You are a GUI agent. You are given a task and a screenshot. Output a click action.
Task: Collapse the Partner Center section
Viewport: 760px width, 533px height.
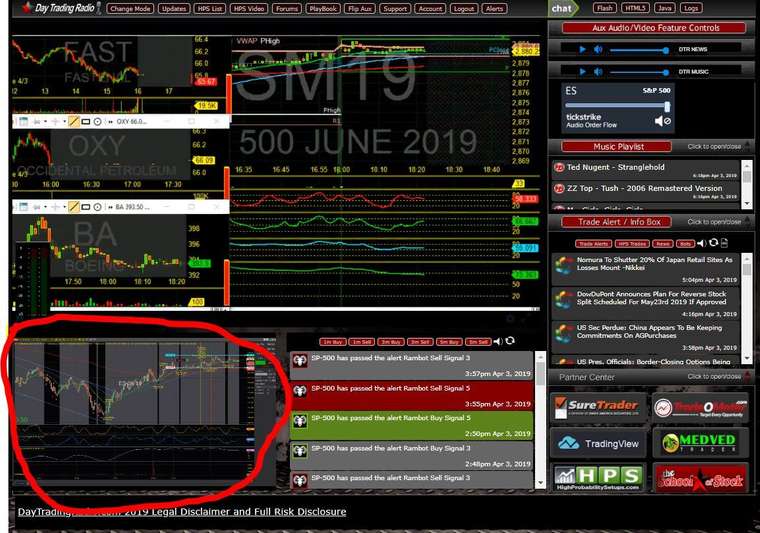coord(713,377)
